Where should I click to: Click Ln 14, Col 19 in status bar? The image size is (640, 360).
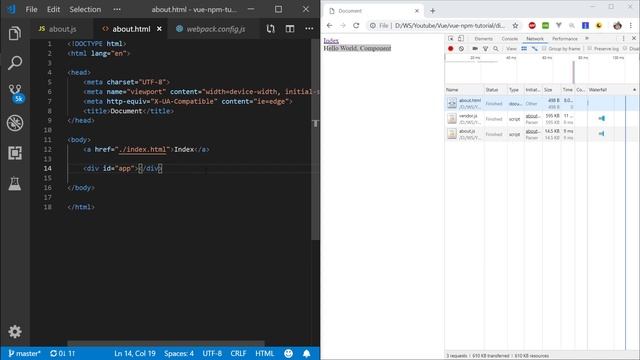click(x=135, y=353)
